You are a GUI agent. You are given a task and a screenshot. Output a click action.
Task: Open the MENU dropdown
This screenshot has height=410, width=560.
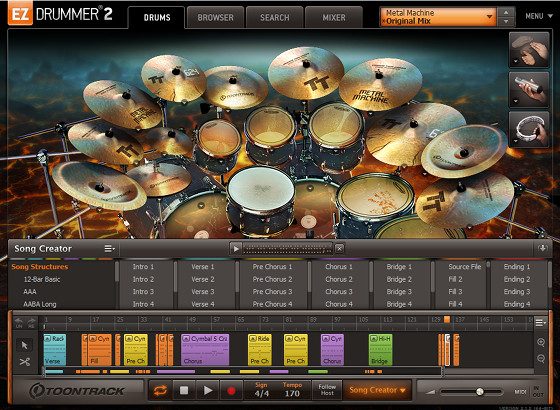point(539,16)
